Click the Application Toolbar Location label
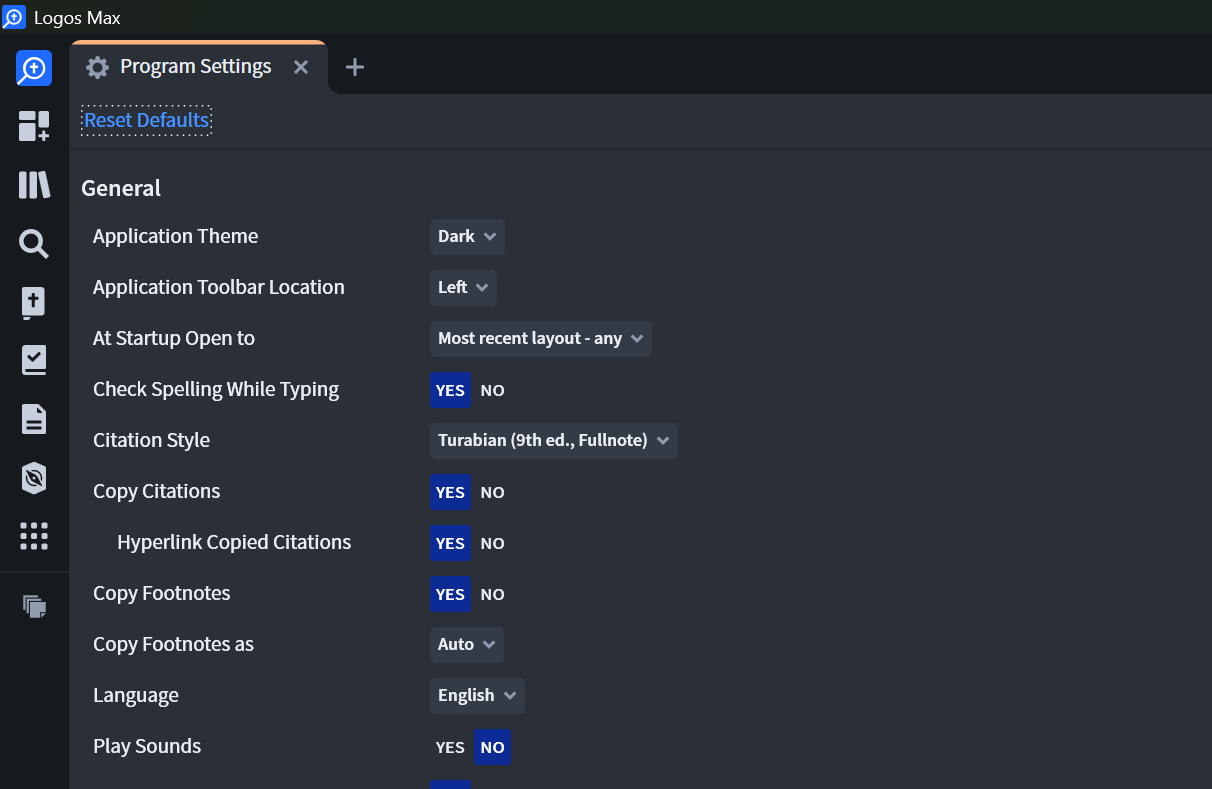 pos(219,287)
